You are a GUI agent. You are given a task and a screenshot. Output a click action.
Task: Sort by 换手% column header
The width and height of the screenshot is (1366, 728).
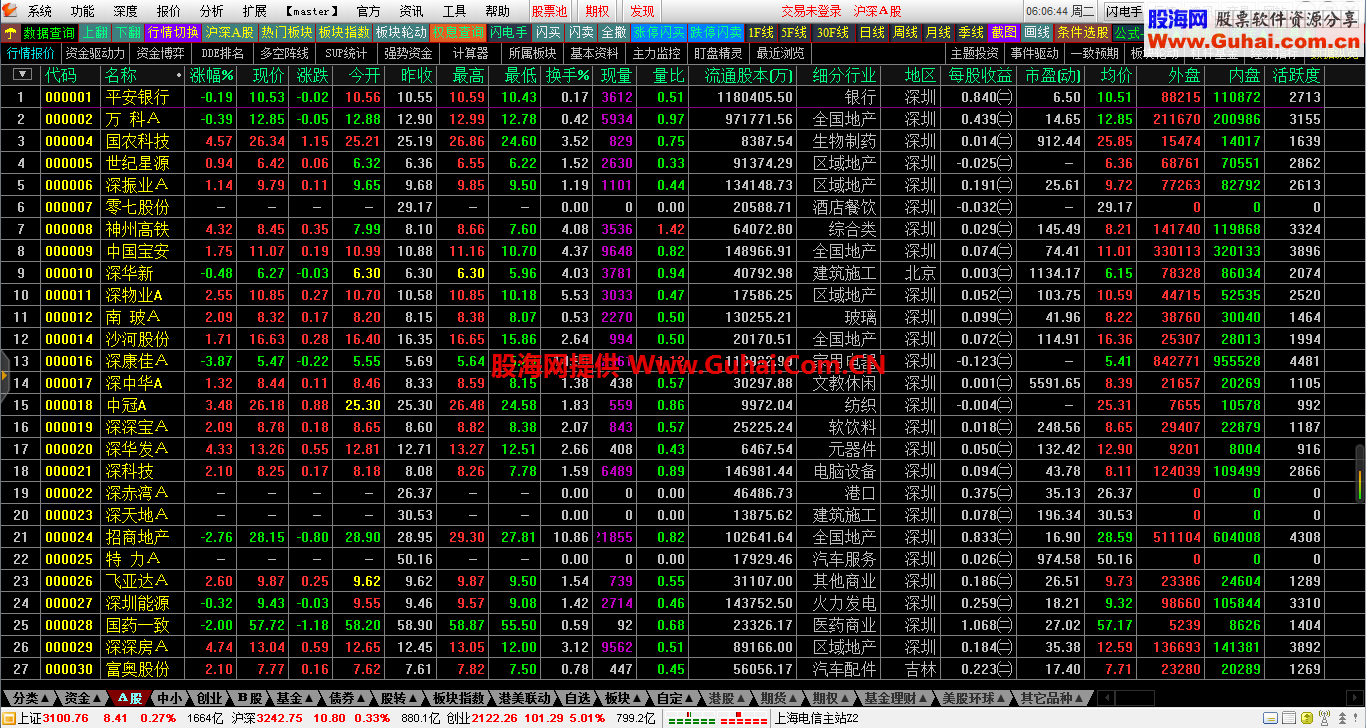(567, 75)
